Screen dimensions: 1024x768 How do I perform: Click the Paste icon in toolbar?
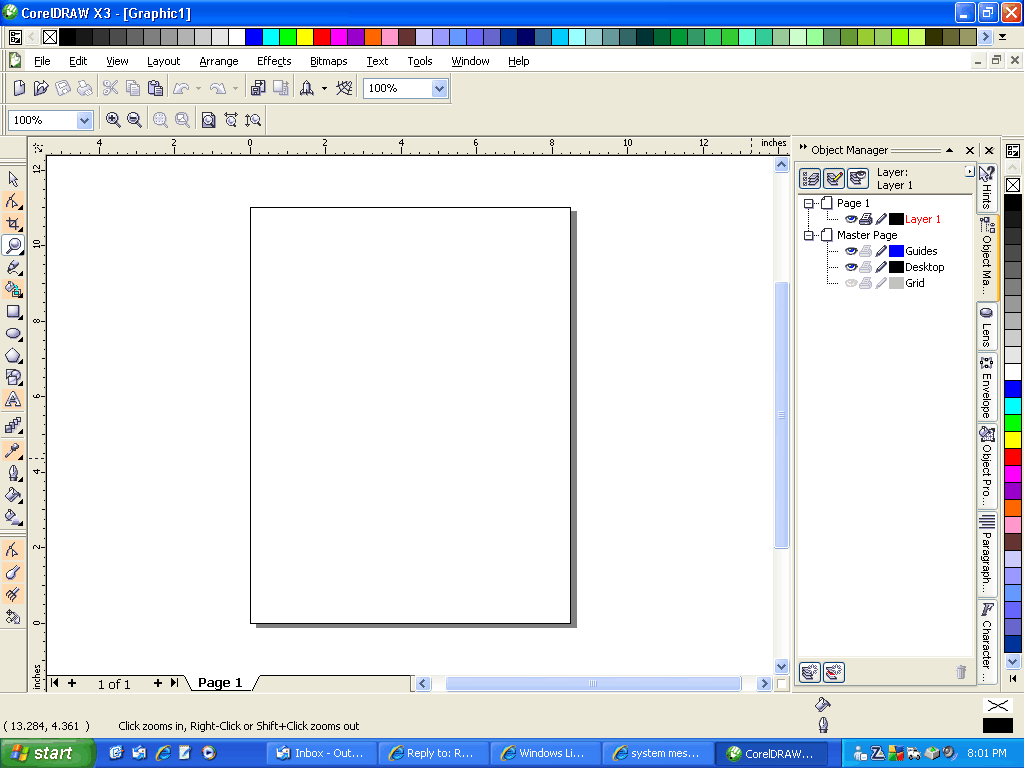pyautogui.click(x=155, y=88)
